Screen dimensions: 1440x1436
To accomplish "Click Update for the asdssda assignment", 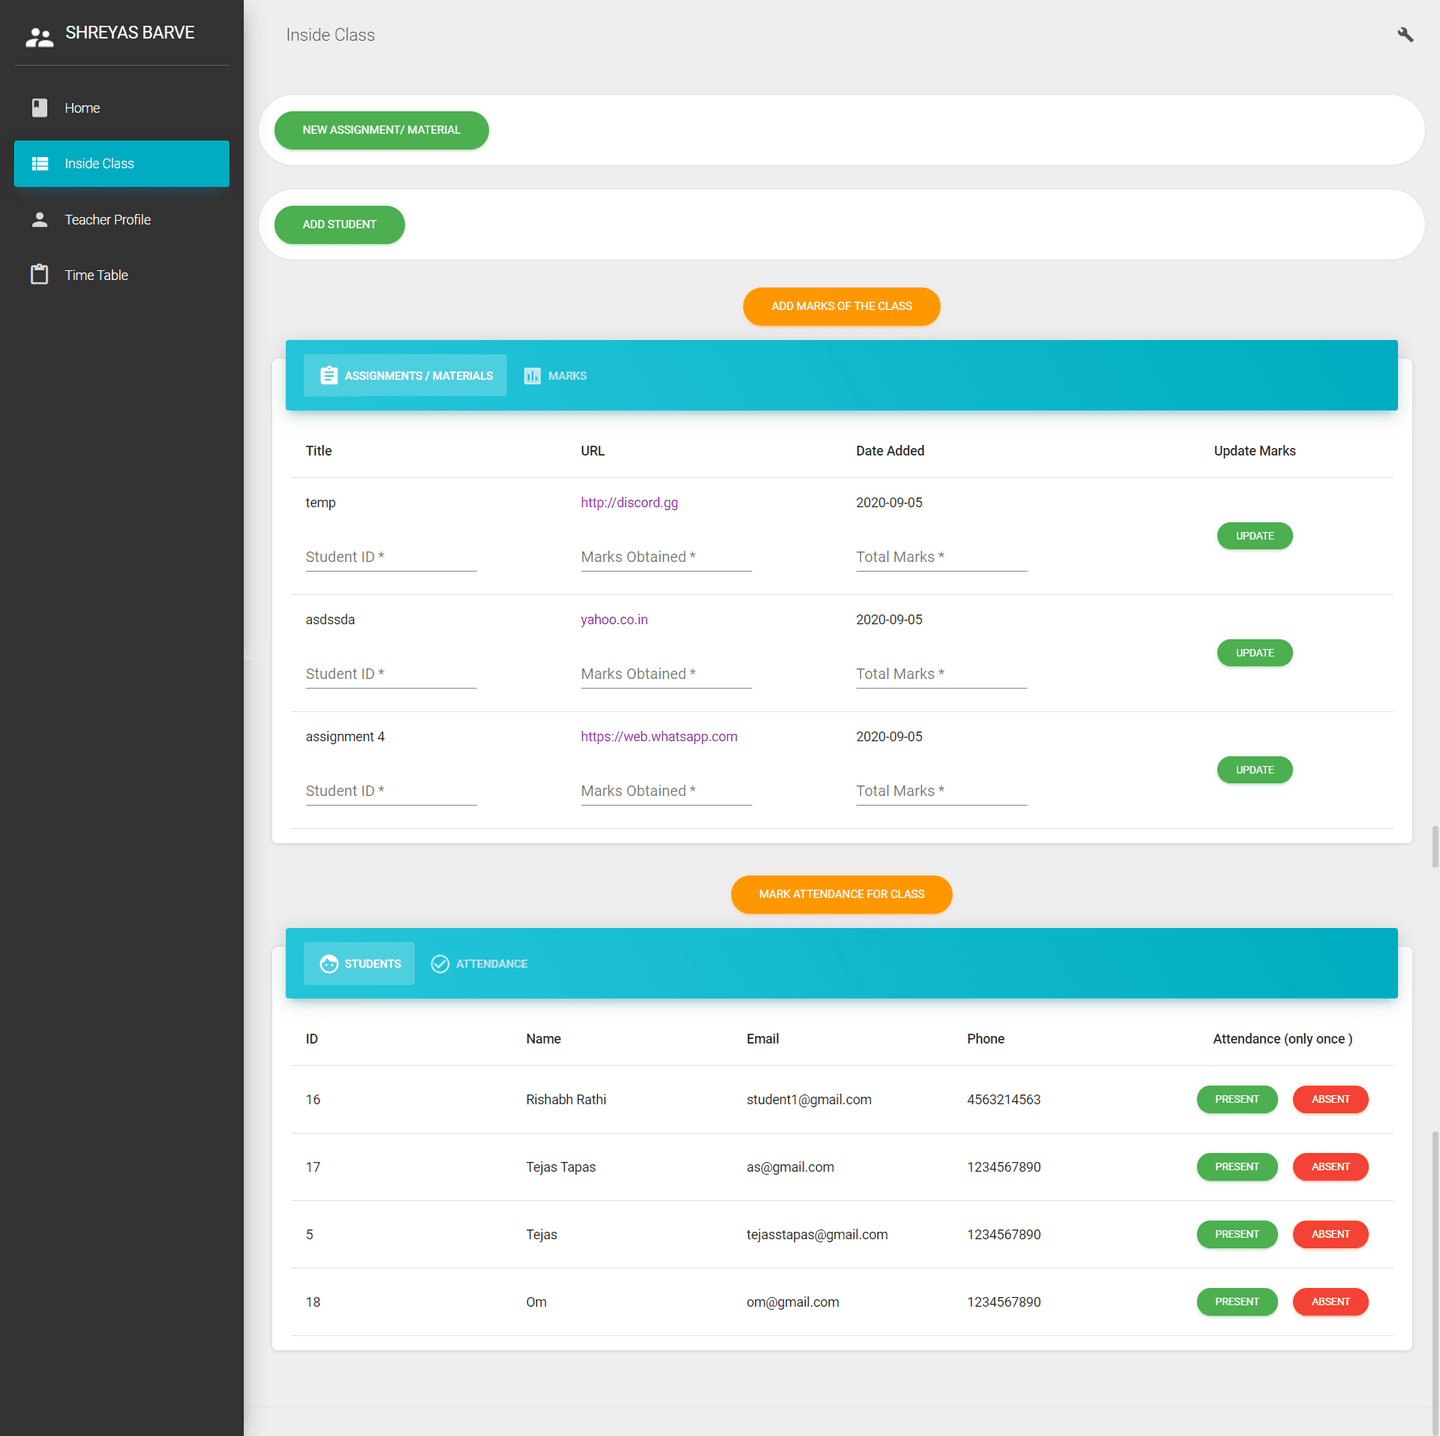I will (1255, 653).
